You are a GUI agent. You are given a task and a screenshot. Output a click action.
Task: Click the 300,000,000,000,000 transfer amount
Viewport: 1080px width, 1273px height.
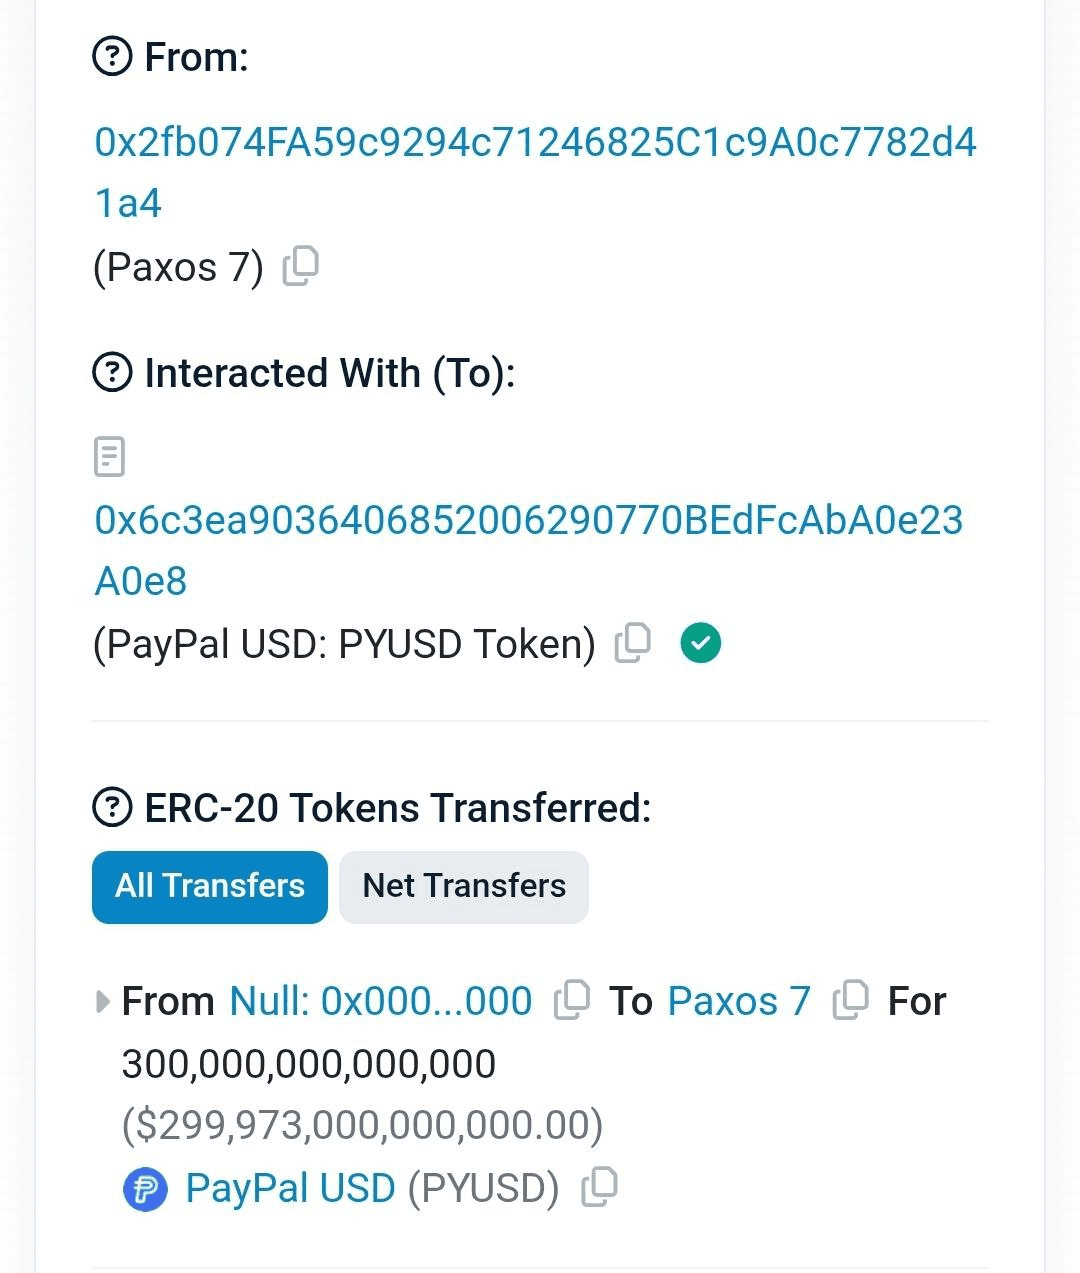point(308,1064)
